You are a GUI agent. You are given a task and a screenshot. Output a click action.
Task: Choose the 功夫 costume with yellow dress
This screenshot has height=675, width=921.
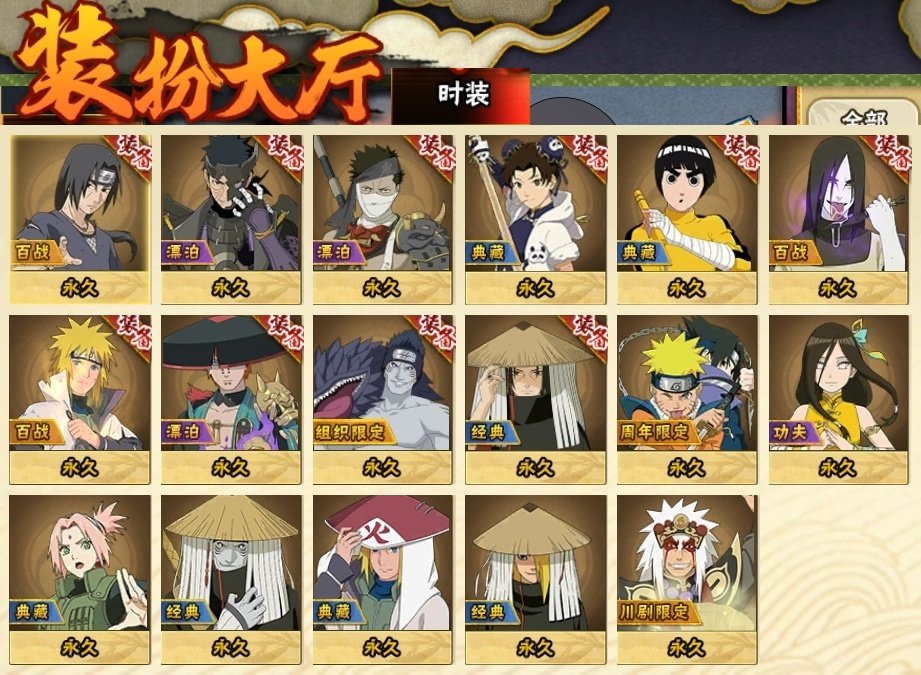pos(839,399)
